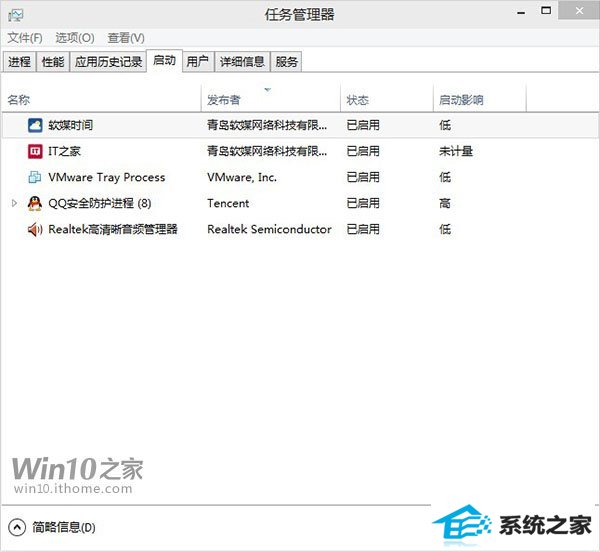Open the 查看(V) menu
Image resolution: width=600 pixels, height=552 pixels.
[126, 38]
